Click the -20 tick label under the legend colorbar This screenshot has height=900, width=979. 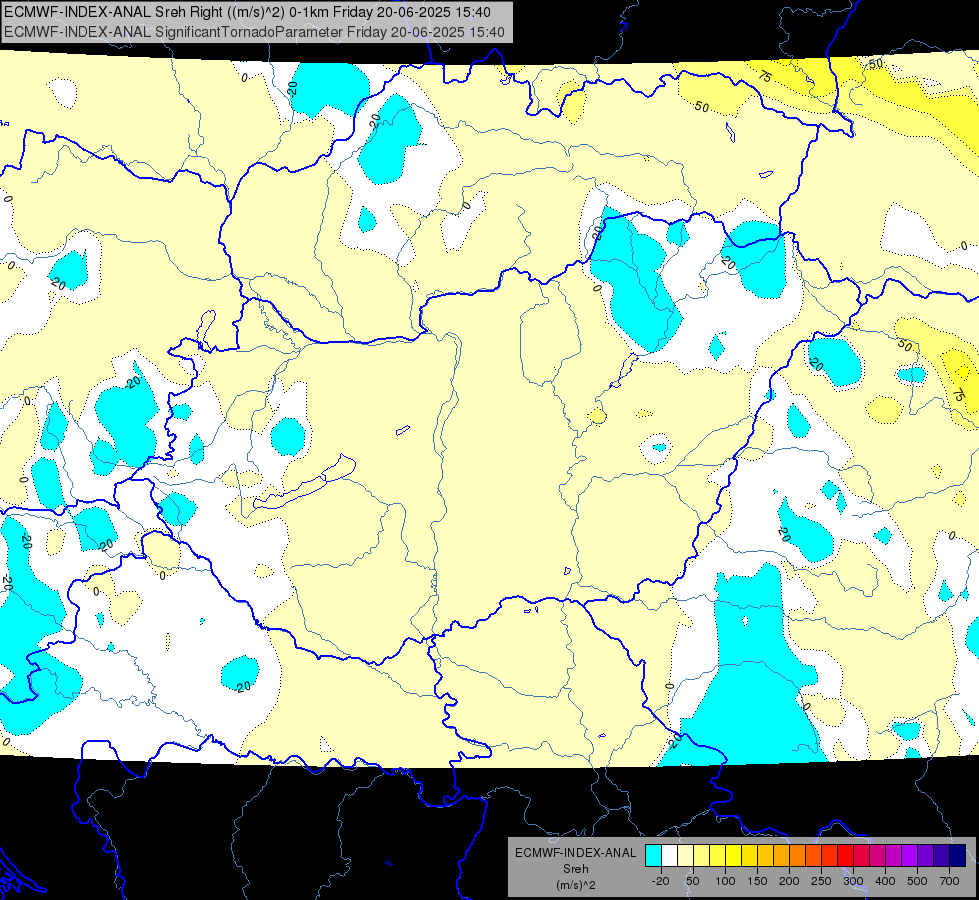point(660,881)
